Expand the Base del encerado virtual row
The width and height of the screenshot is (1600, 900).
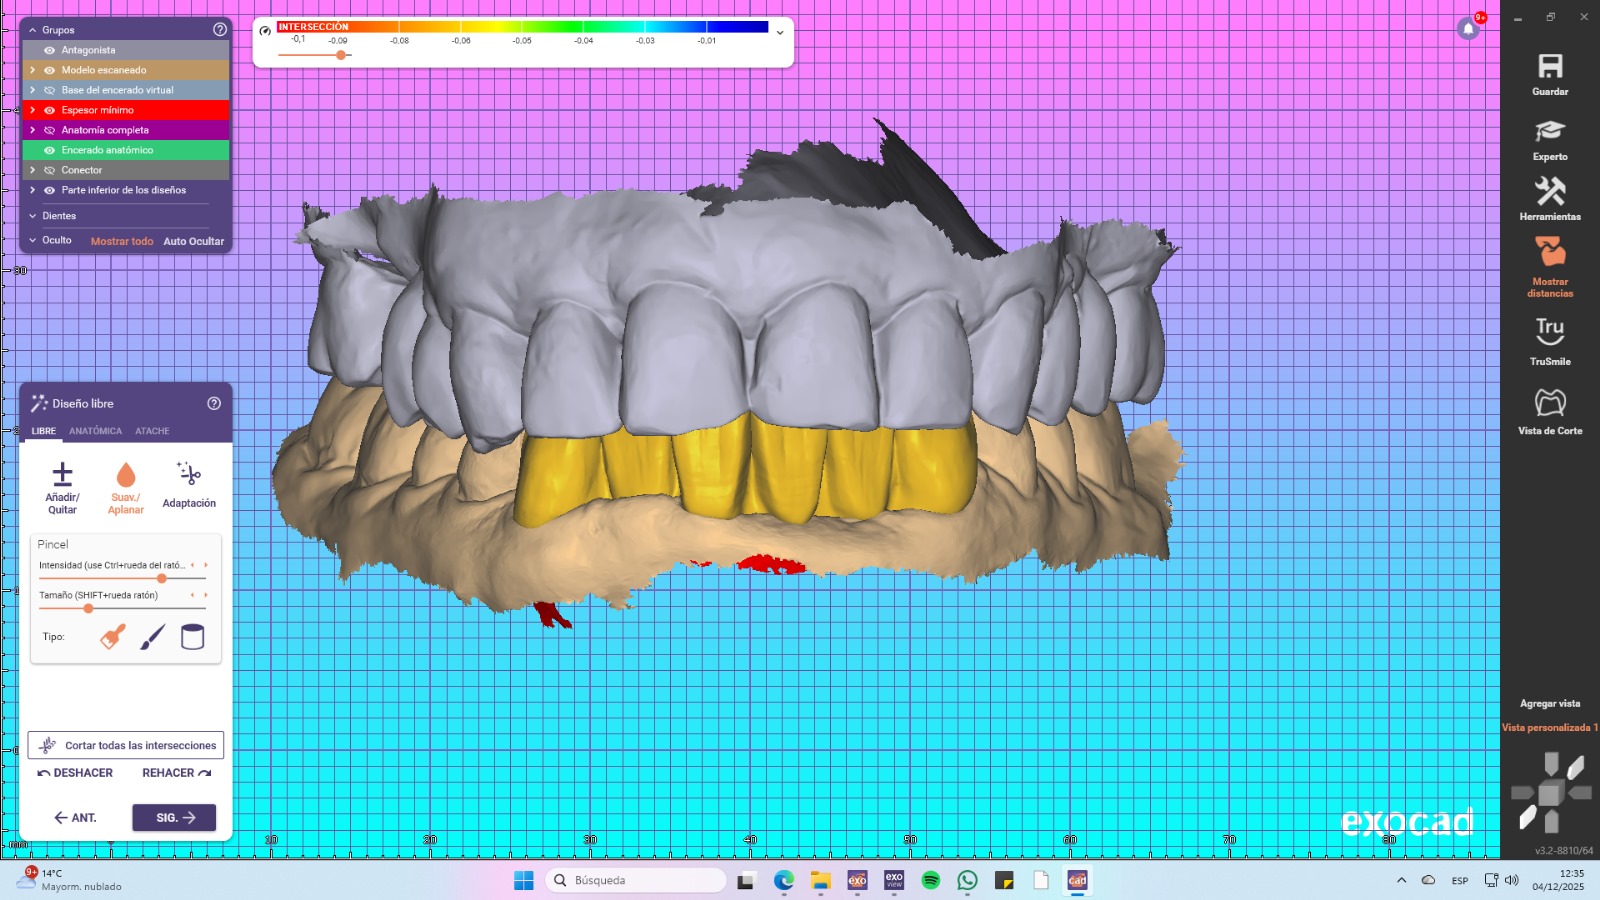tap(32, 90)
